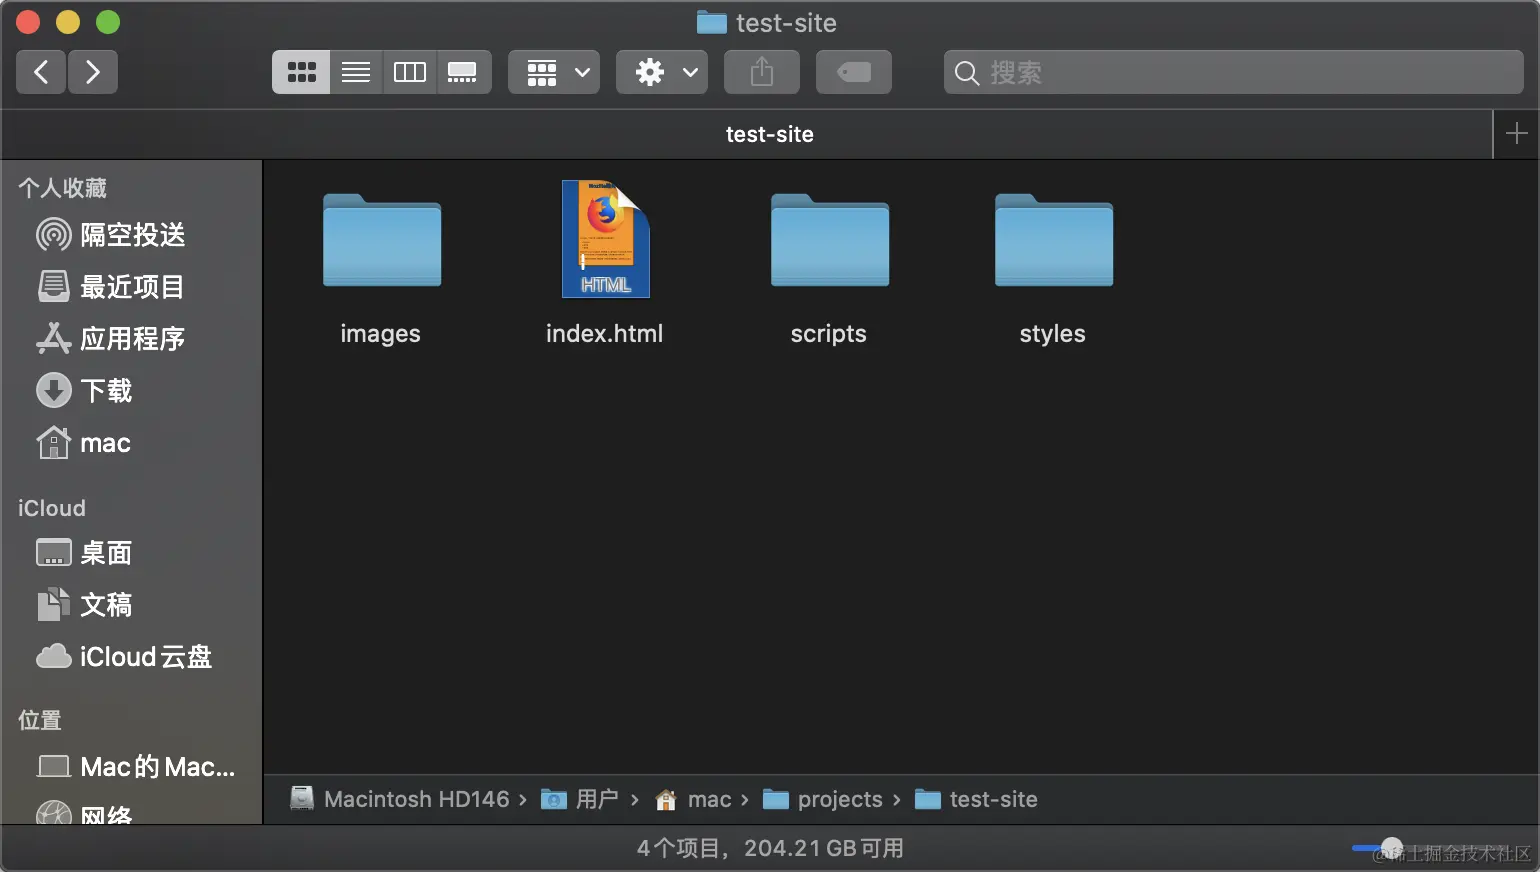Click the styles folder name
1540x872 pixels.
coord(1053,334)
